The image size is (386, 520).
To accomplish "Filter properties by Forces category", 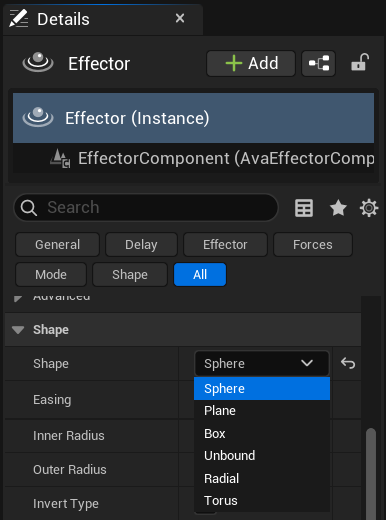I will (313, 245).
